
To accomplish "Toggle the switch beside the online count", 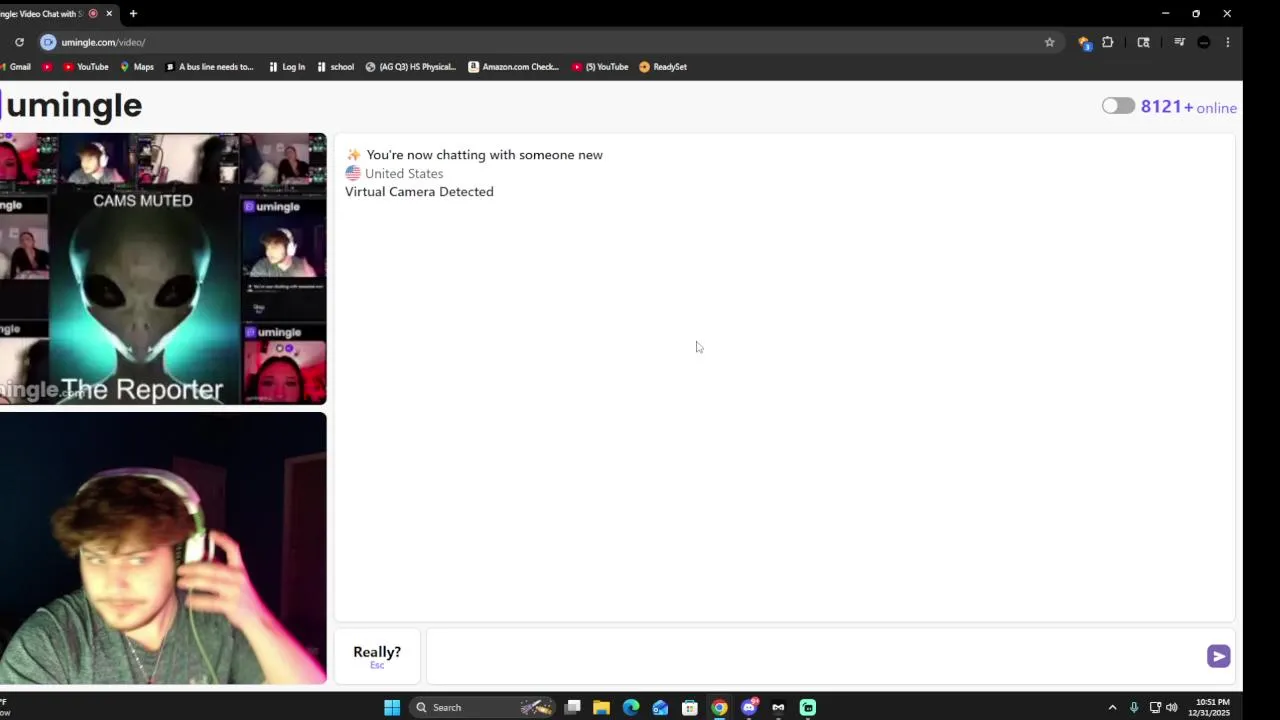I will (1118, 106).
